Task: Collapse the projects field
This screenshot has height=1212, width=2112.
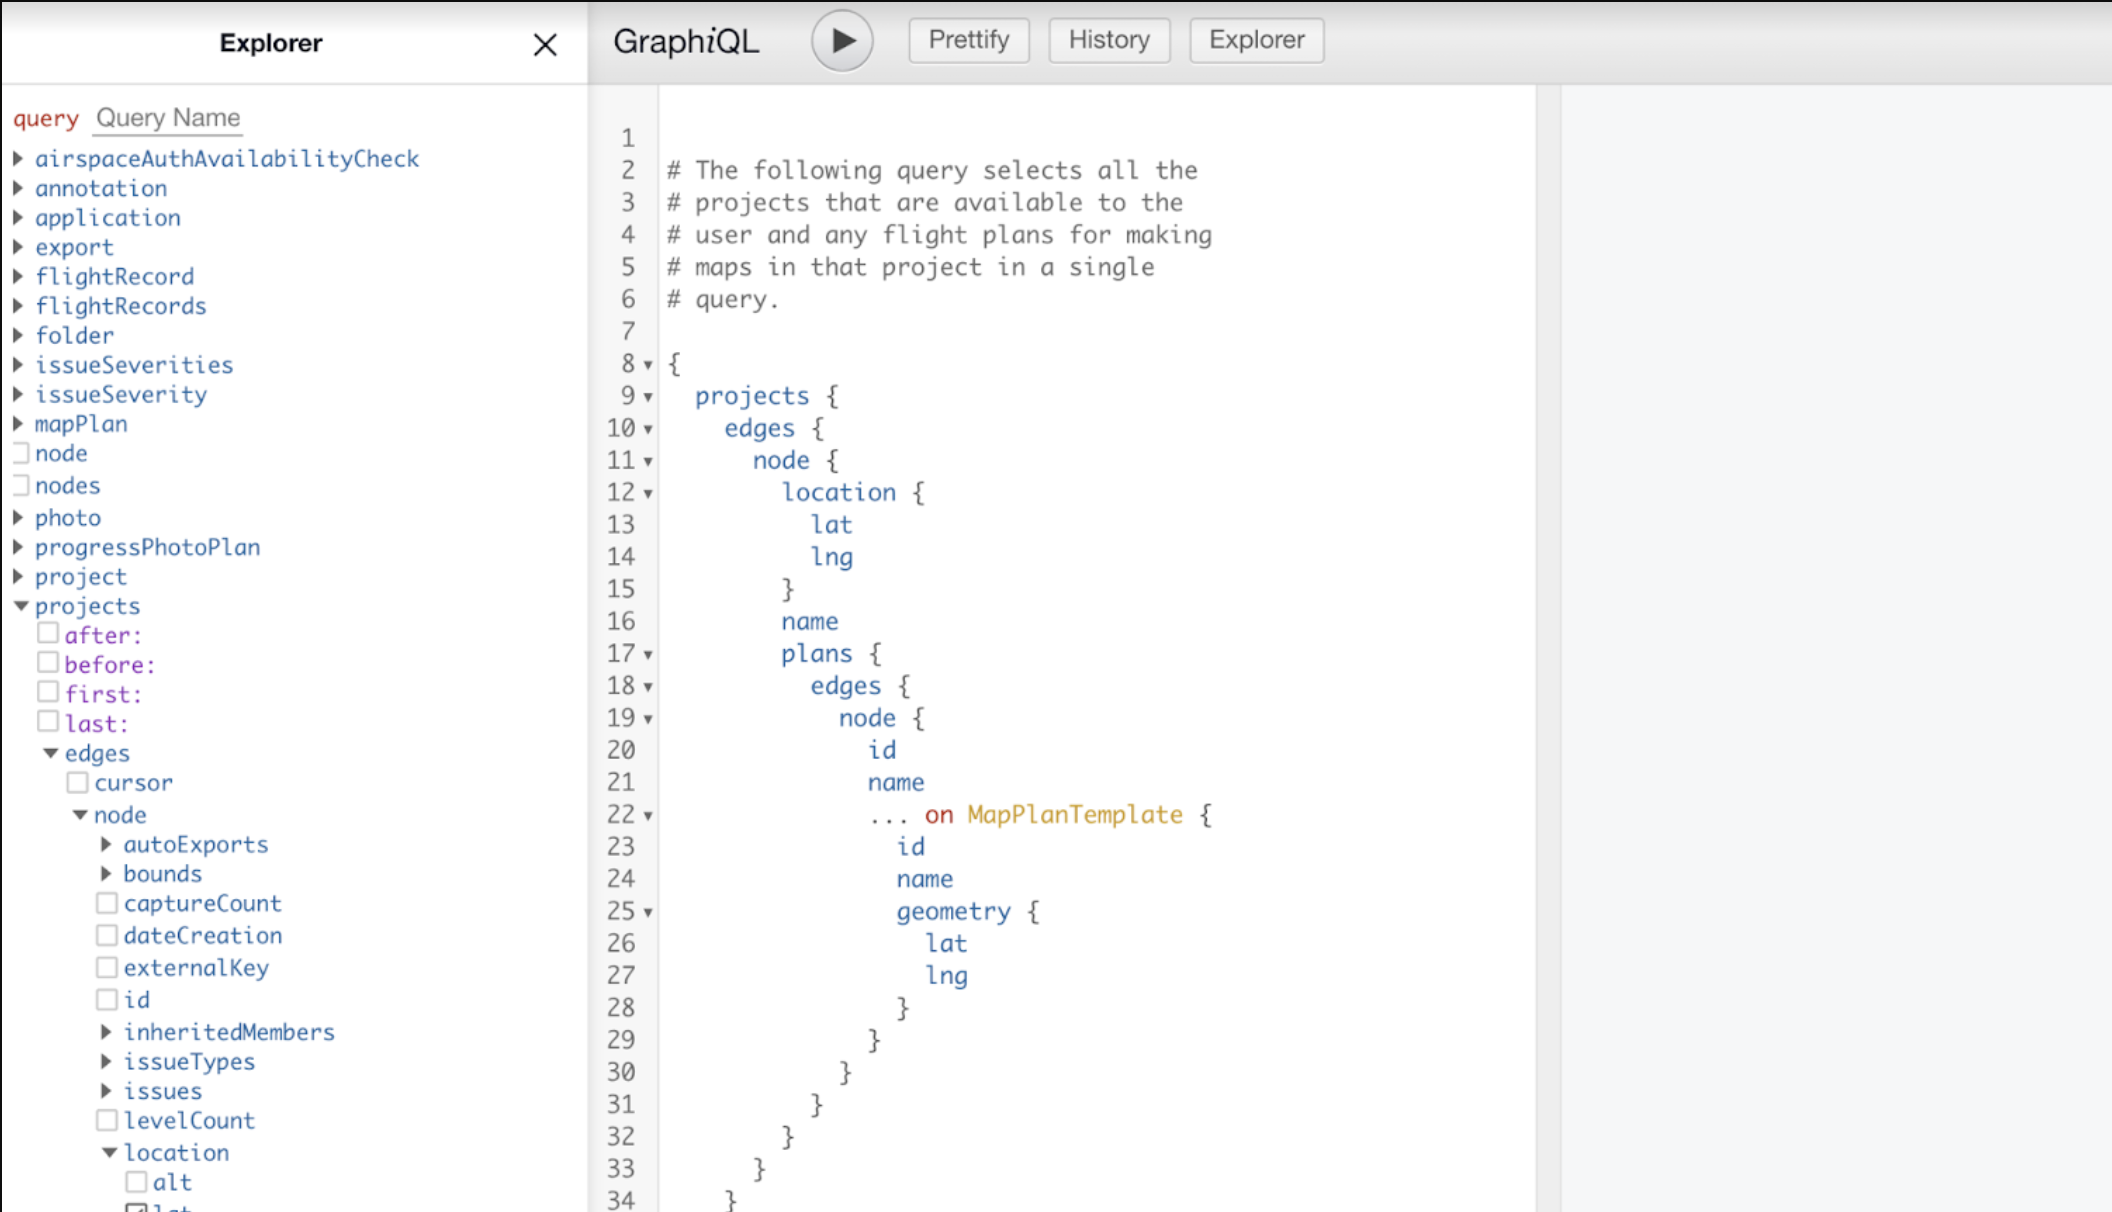Action: pyautogui.click(x=21, y=606)
